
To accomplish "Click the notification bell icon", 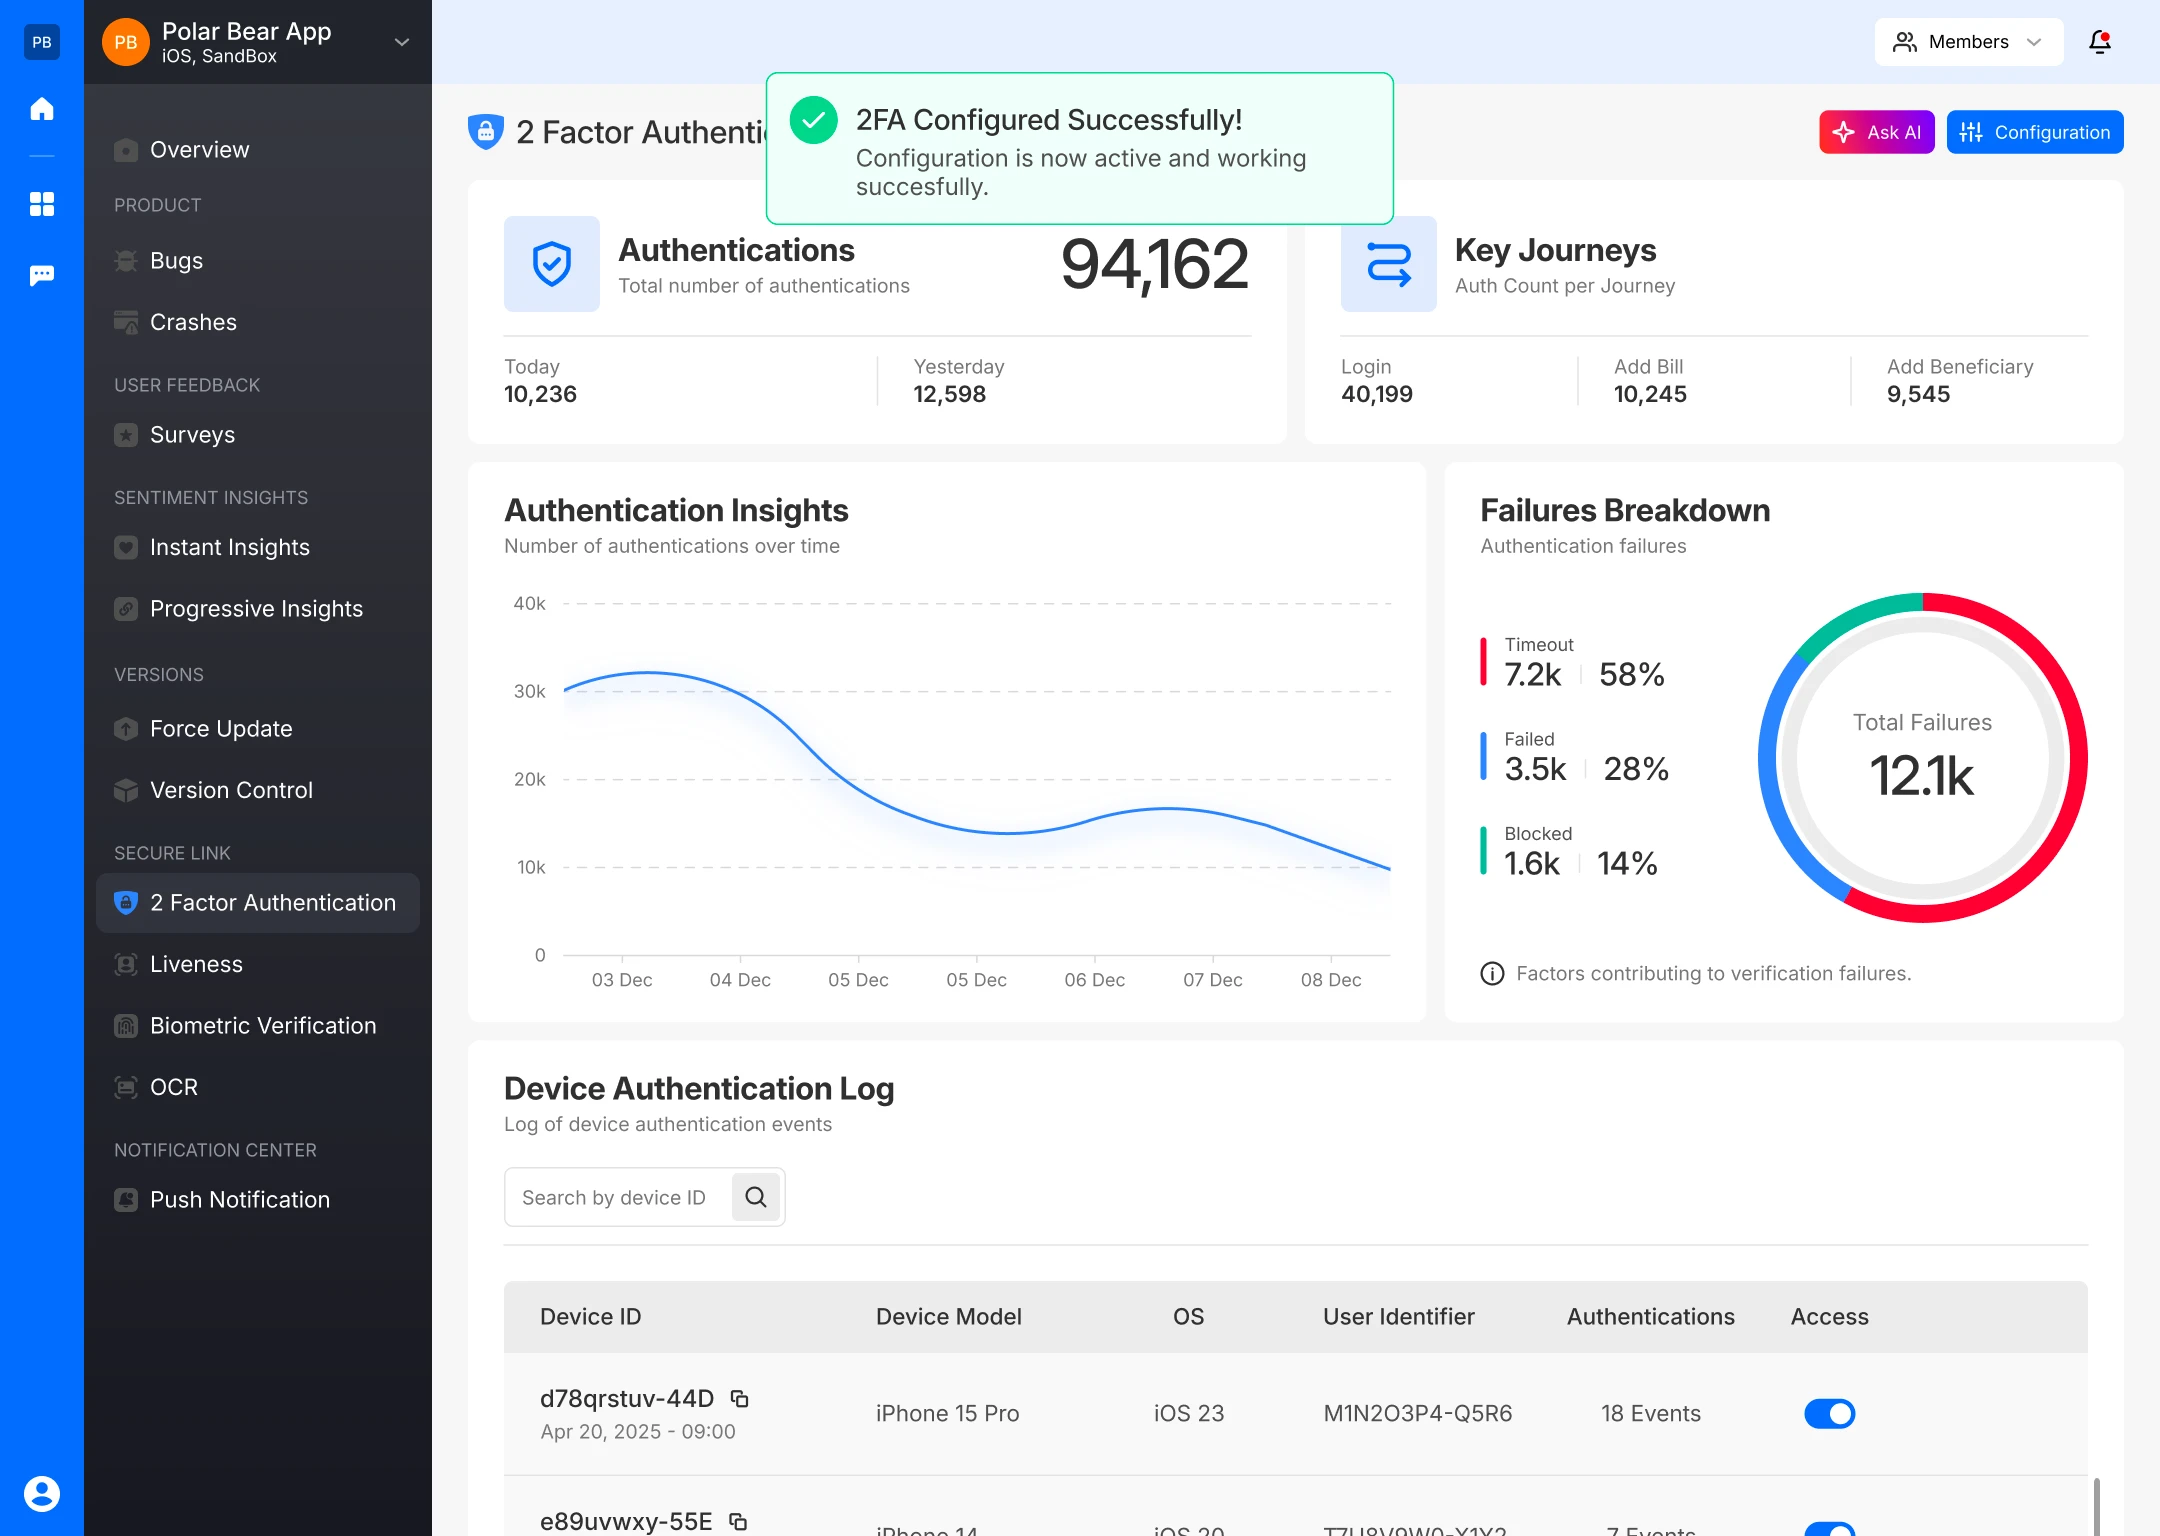I will 2099,42.
